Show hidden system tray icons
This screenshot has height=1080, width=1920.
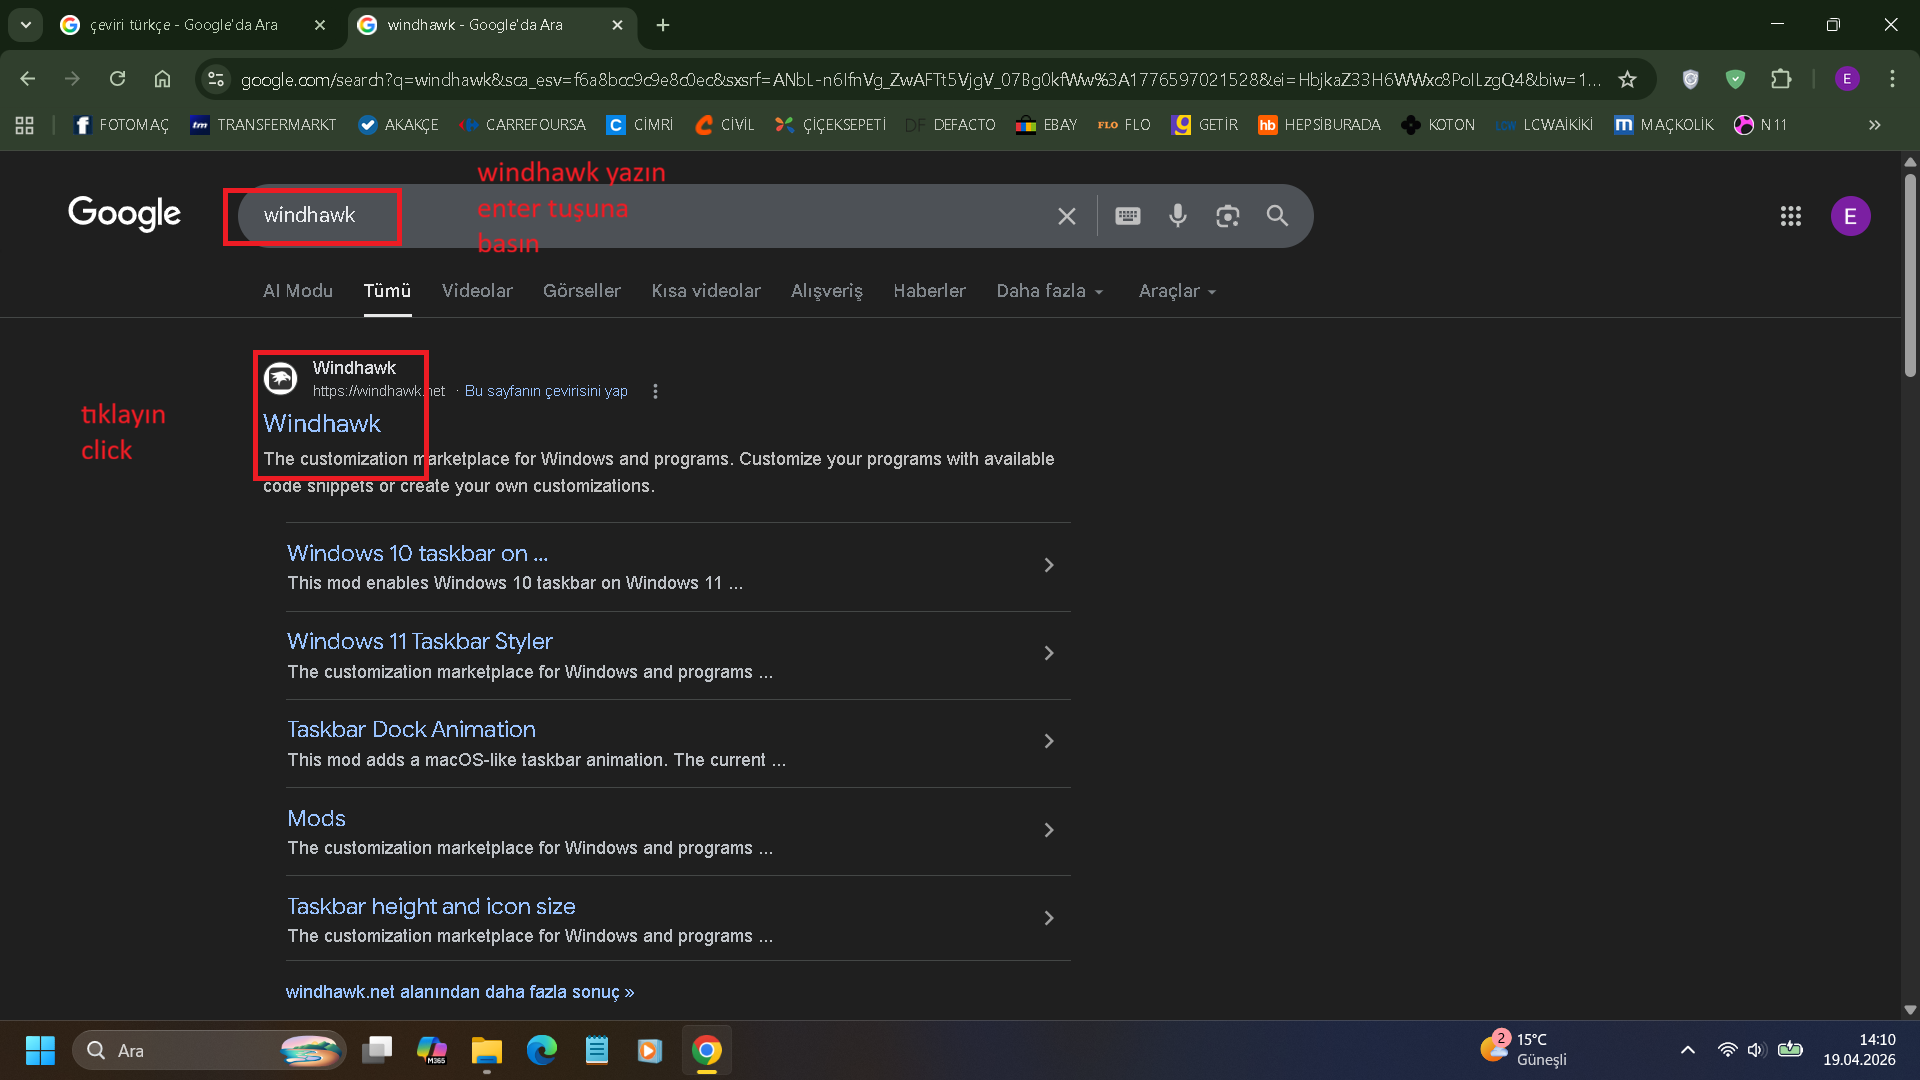click(x=1687, y=1050)
